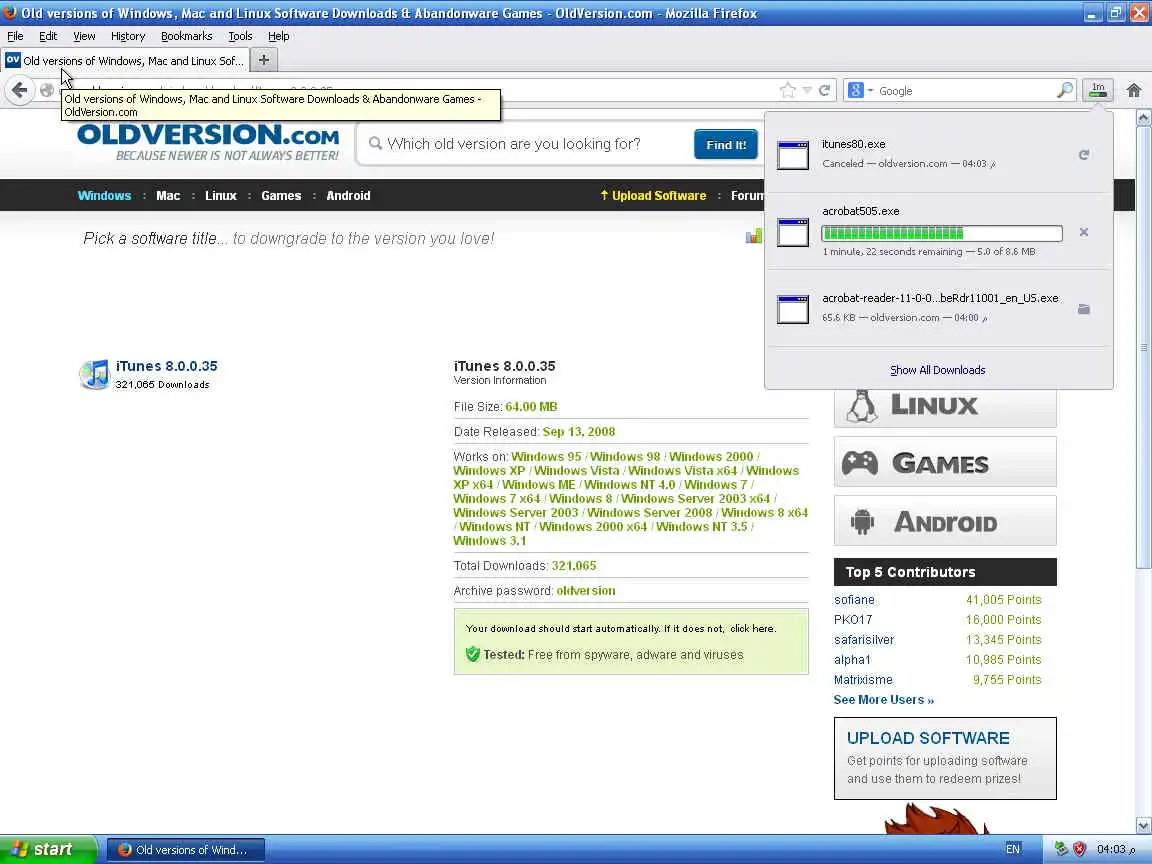Click the Games controller icon
This screenshot has width=1152, height=864.
point(860,463)
